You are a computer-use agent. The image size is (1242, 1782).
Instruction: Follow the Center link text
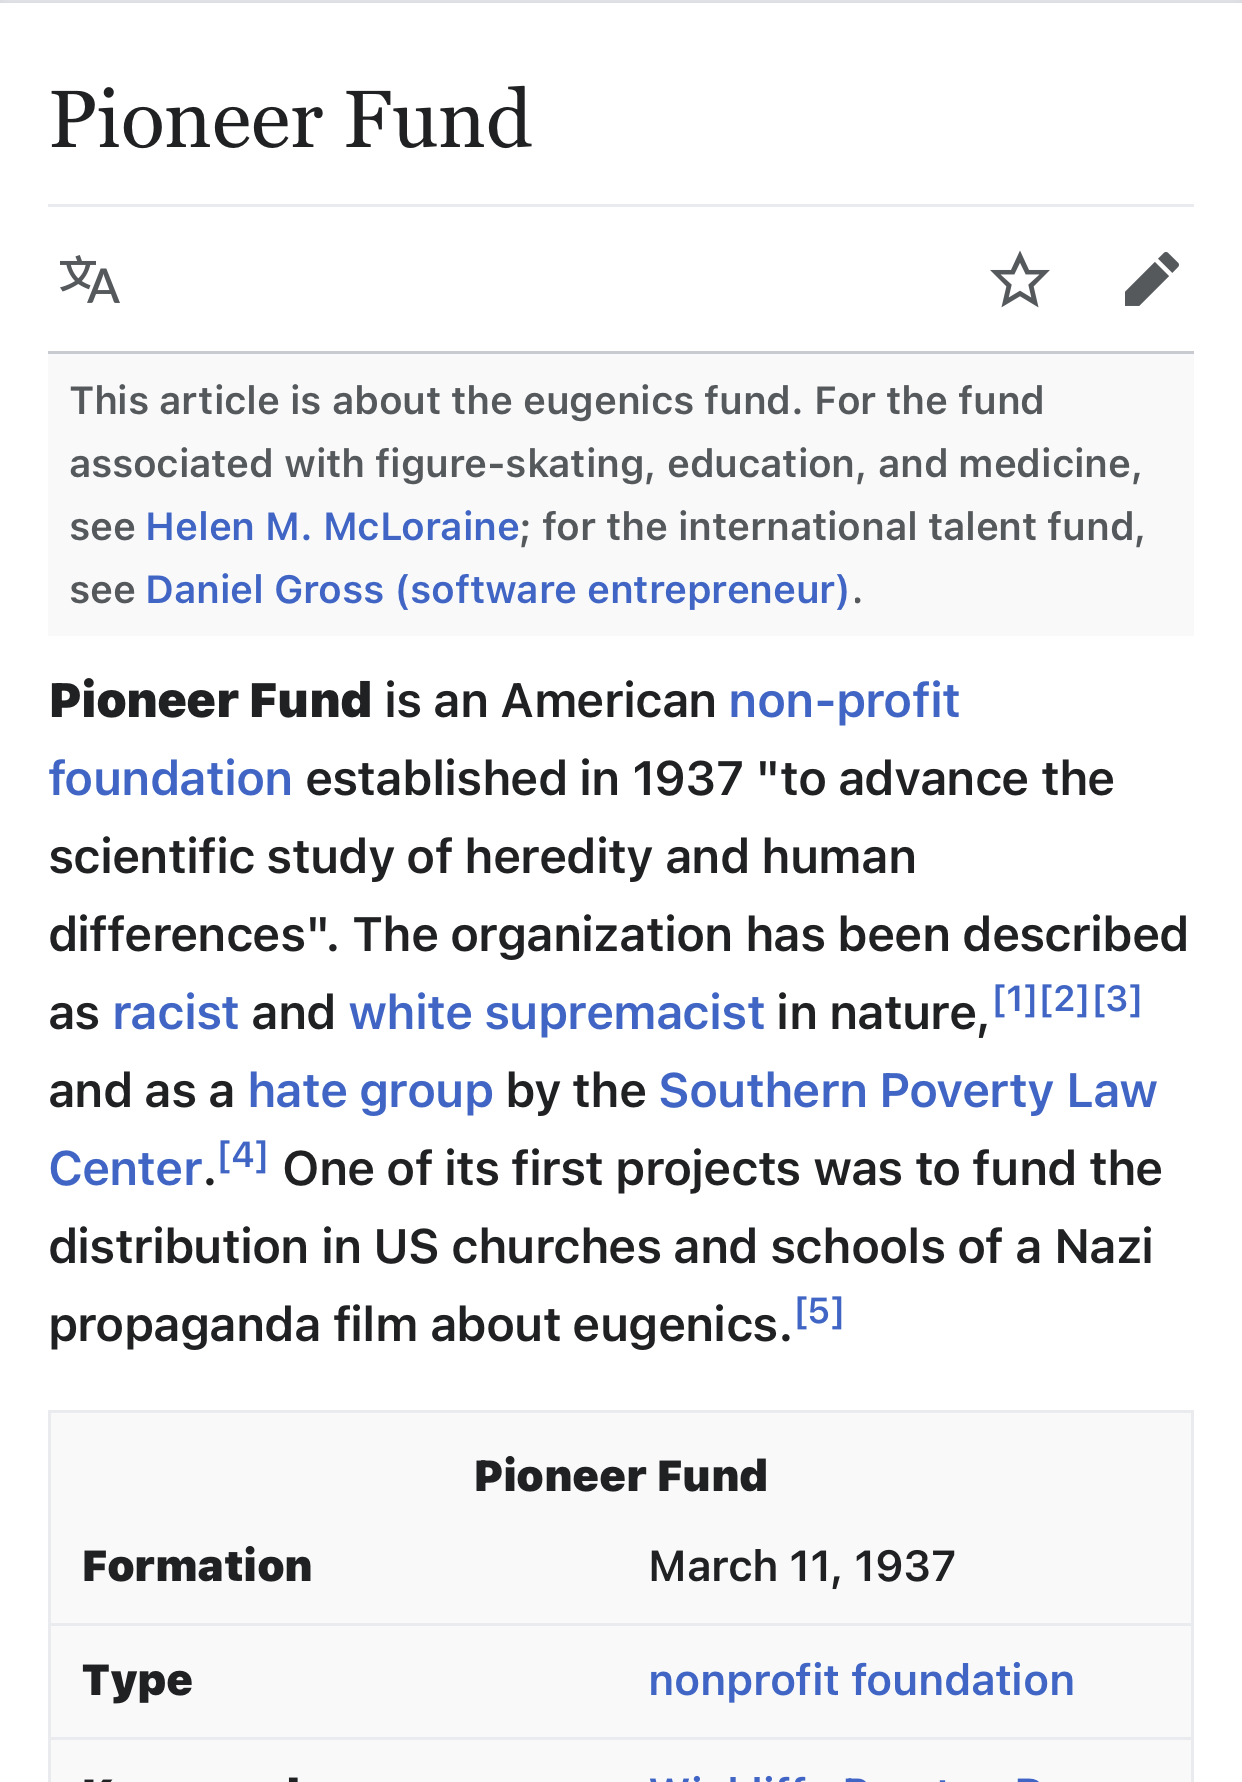point(127,1168)
